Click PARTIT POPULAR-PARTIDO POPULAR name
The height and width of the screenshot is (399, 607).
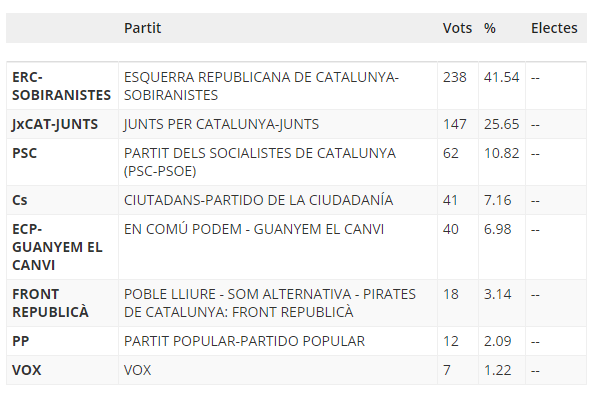pyautogui.click(x=244, y=341)
